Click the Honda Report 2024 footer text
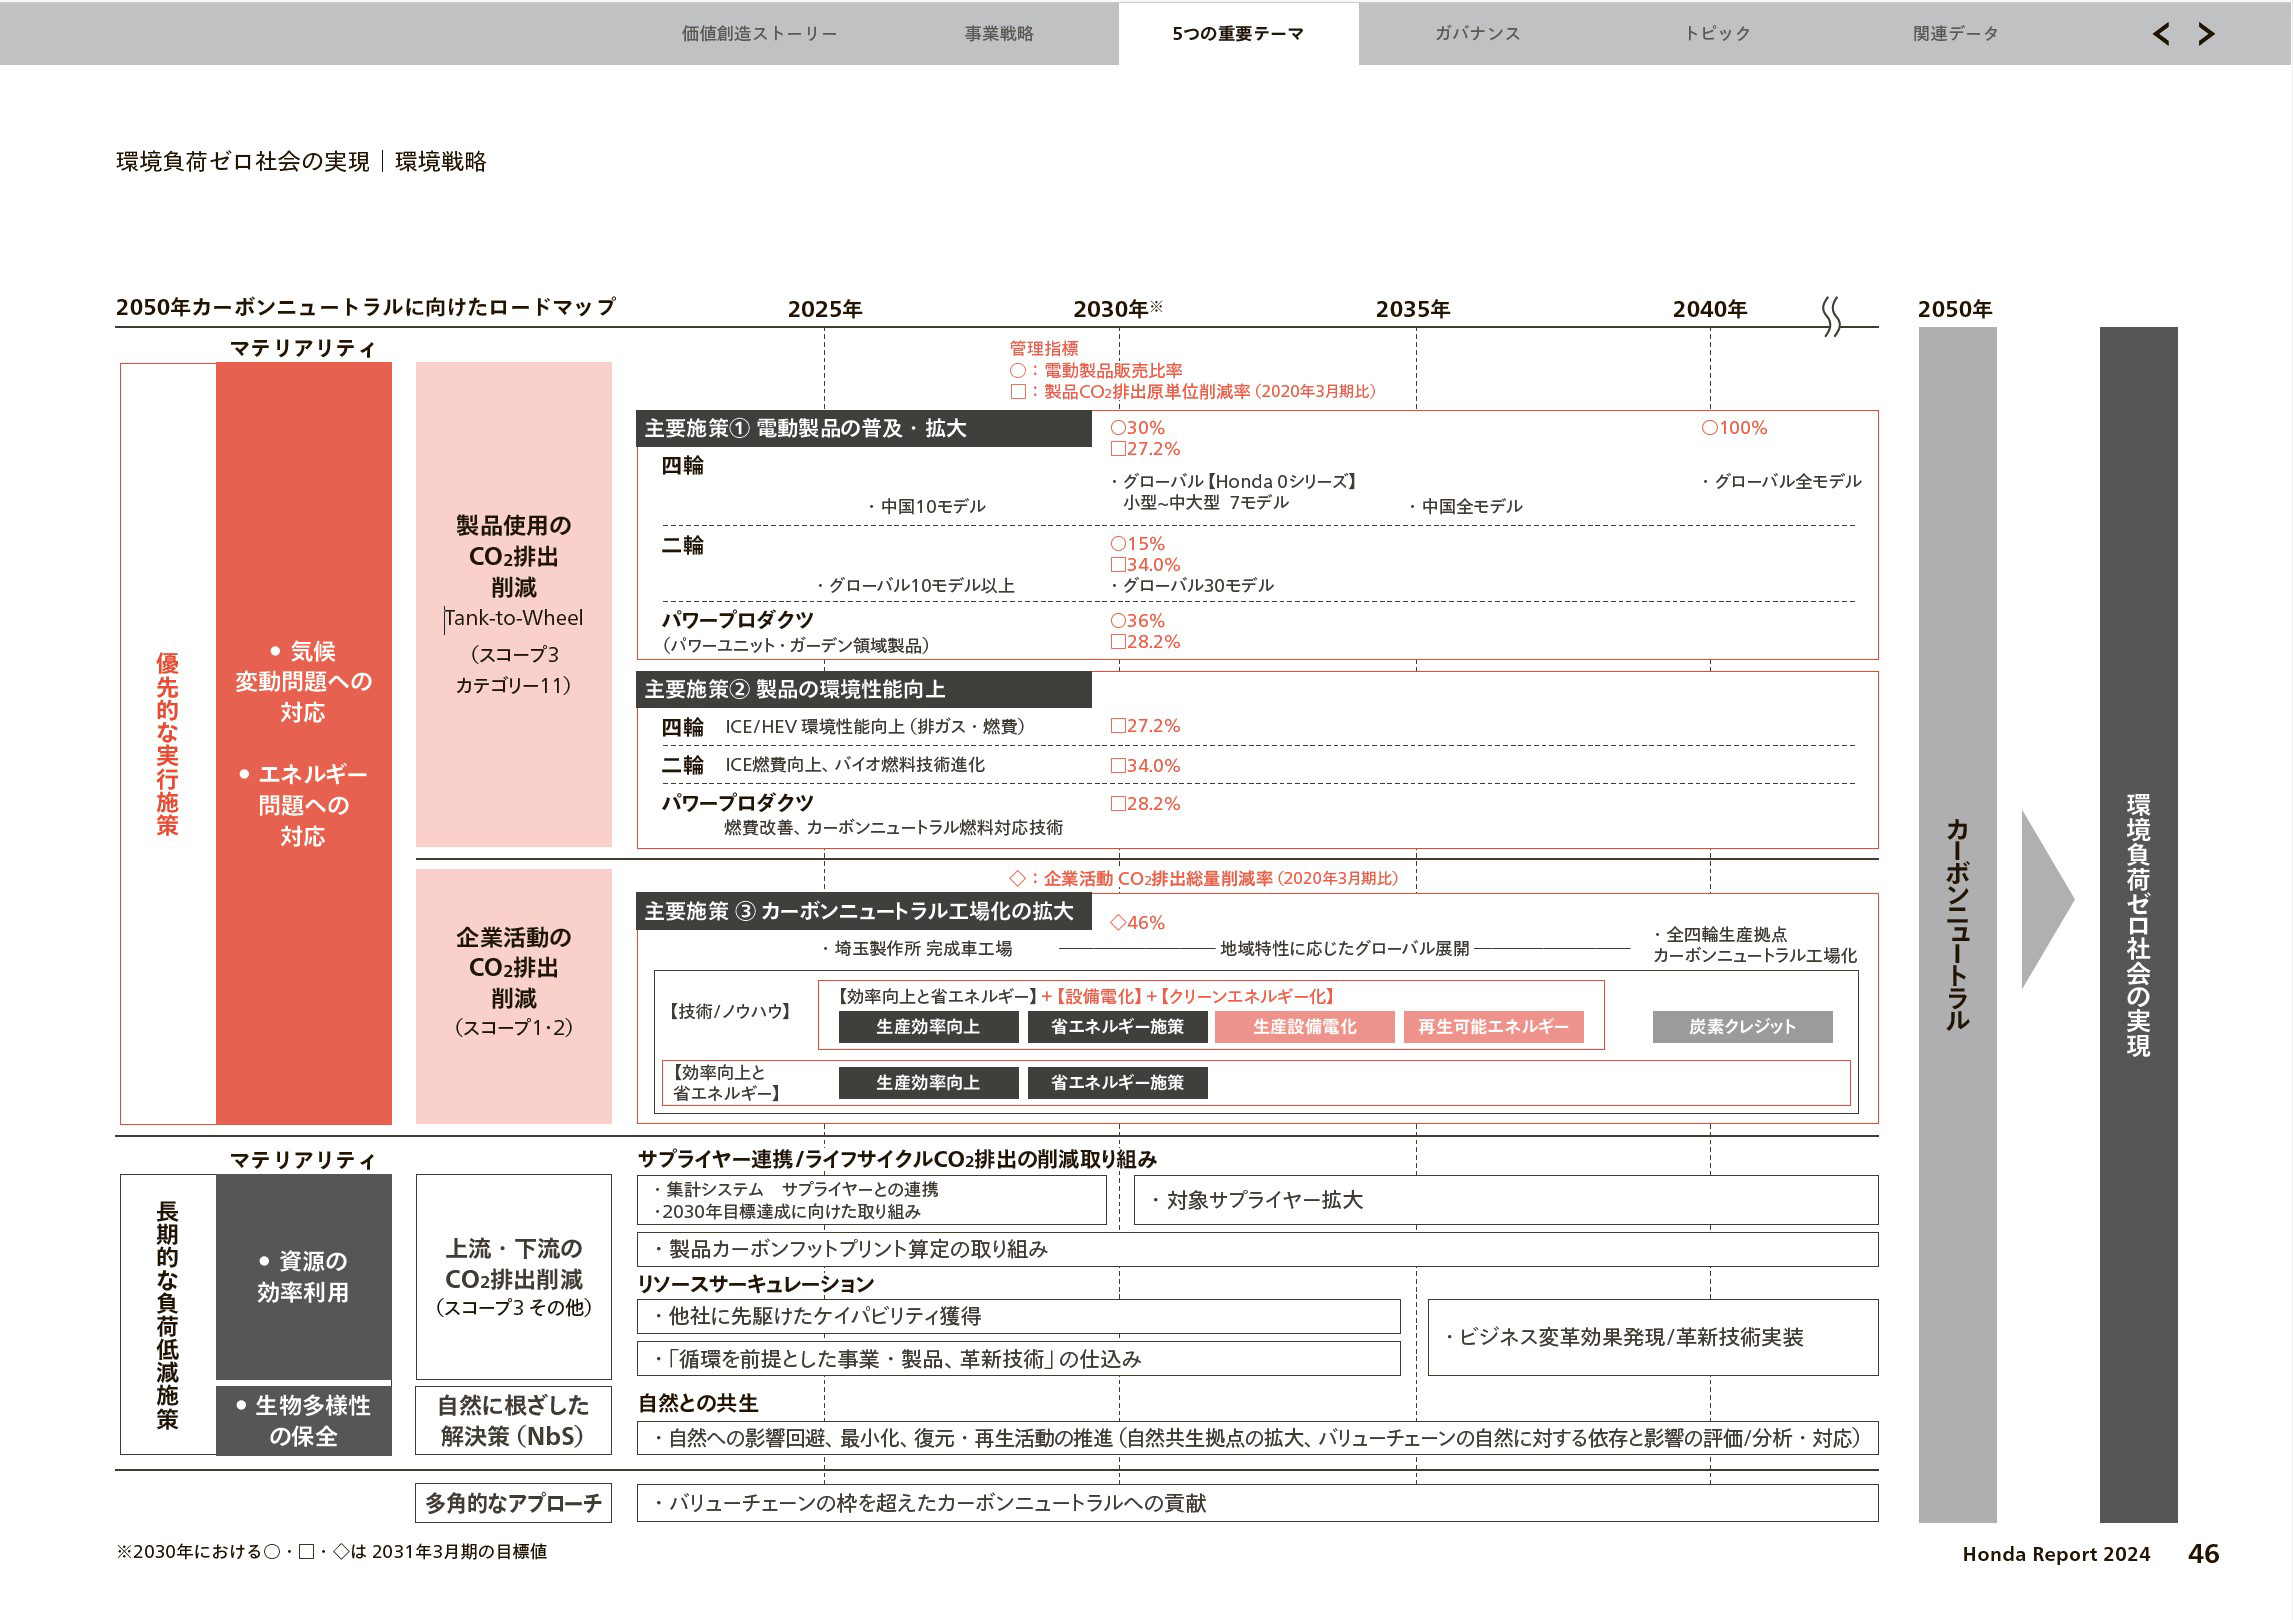Screen dimensions: 2293x1620 coord(2056,1554)
